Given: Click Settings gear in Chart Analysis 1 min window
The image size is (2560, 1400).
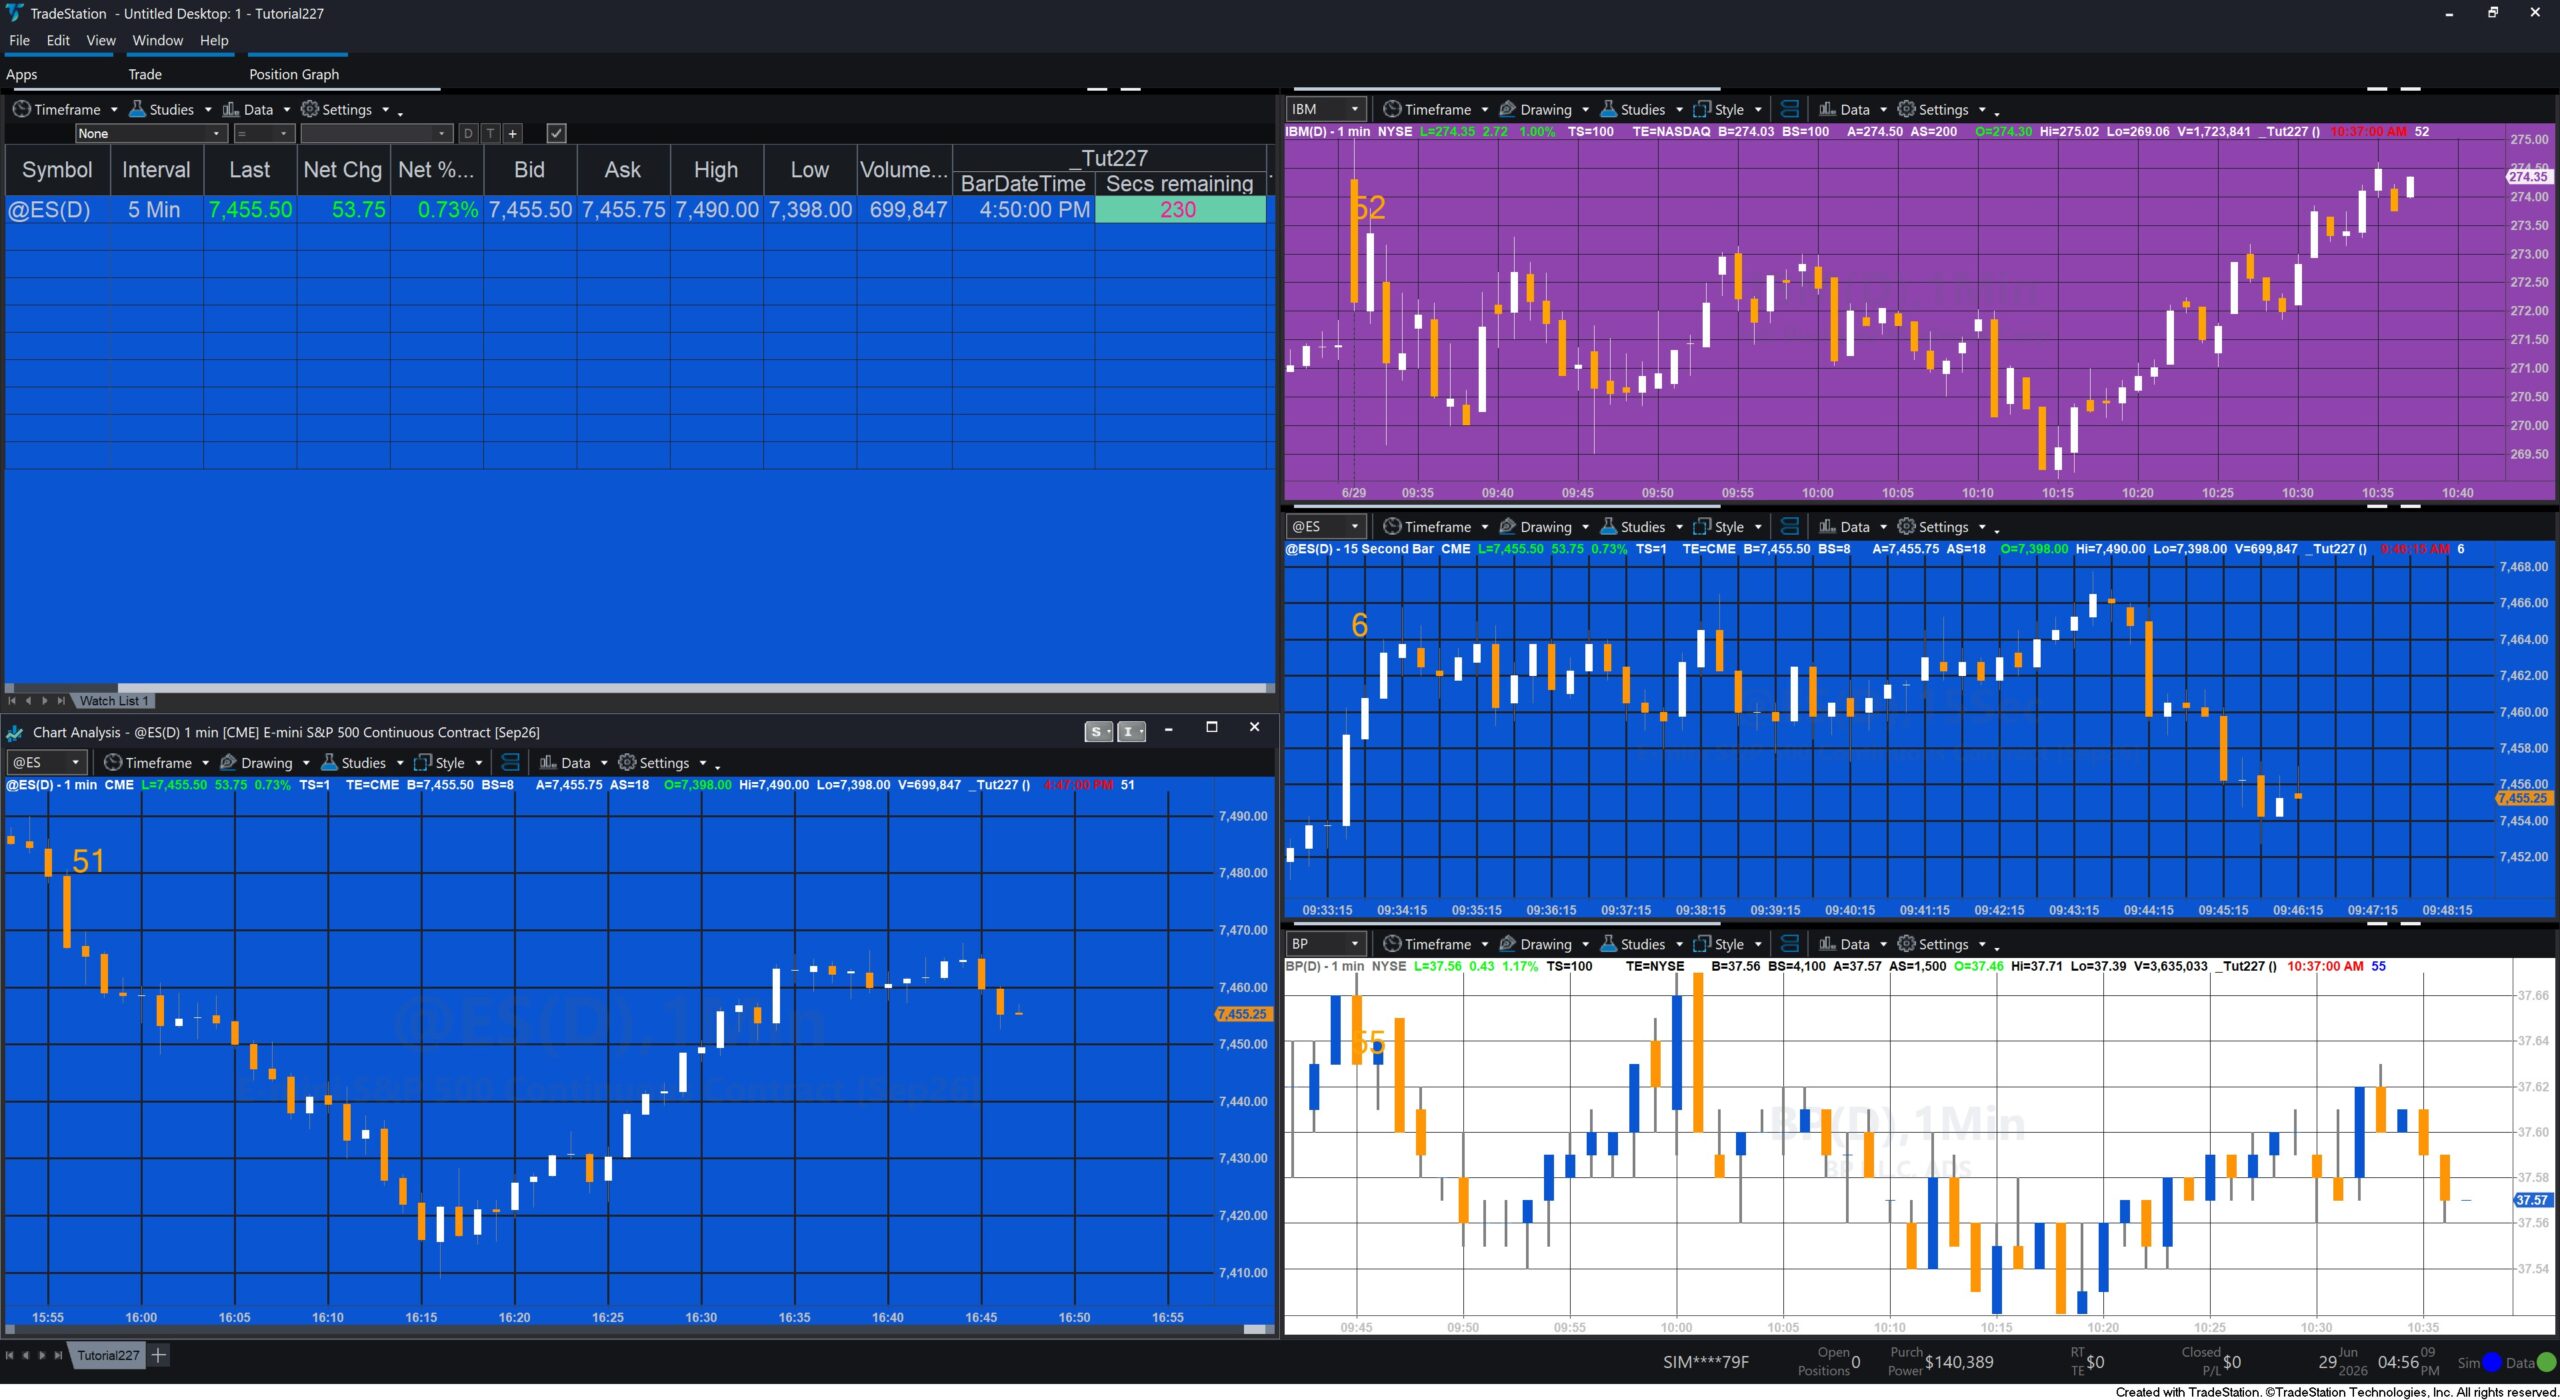Looking at the screenshot, I should click(627, 762).
